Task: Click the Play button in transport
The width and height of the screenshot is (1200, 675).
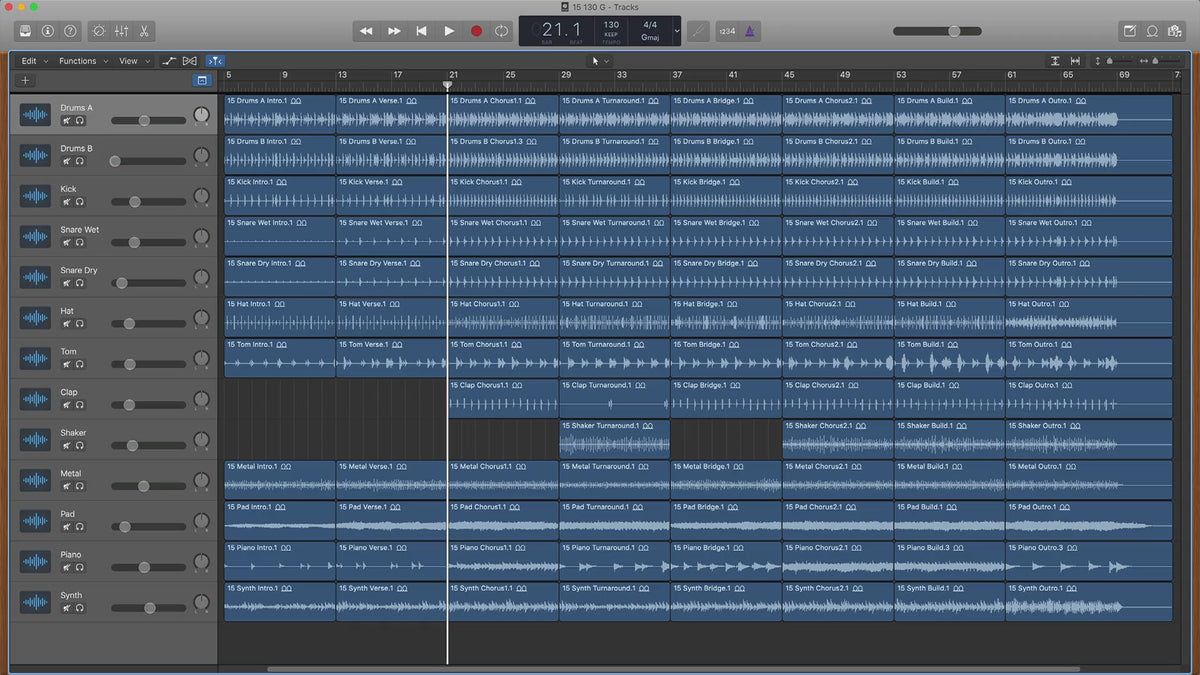Action: click(x=449, y=31)
